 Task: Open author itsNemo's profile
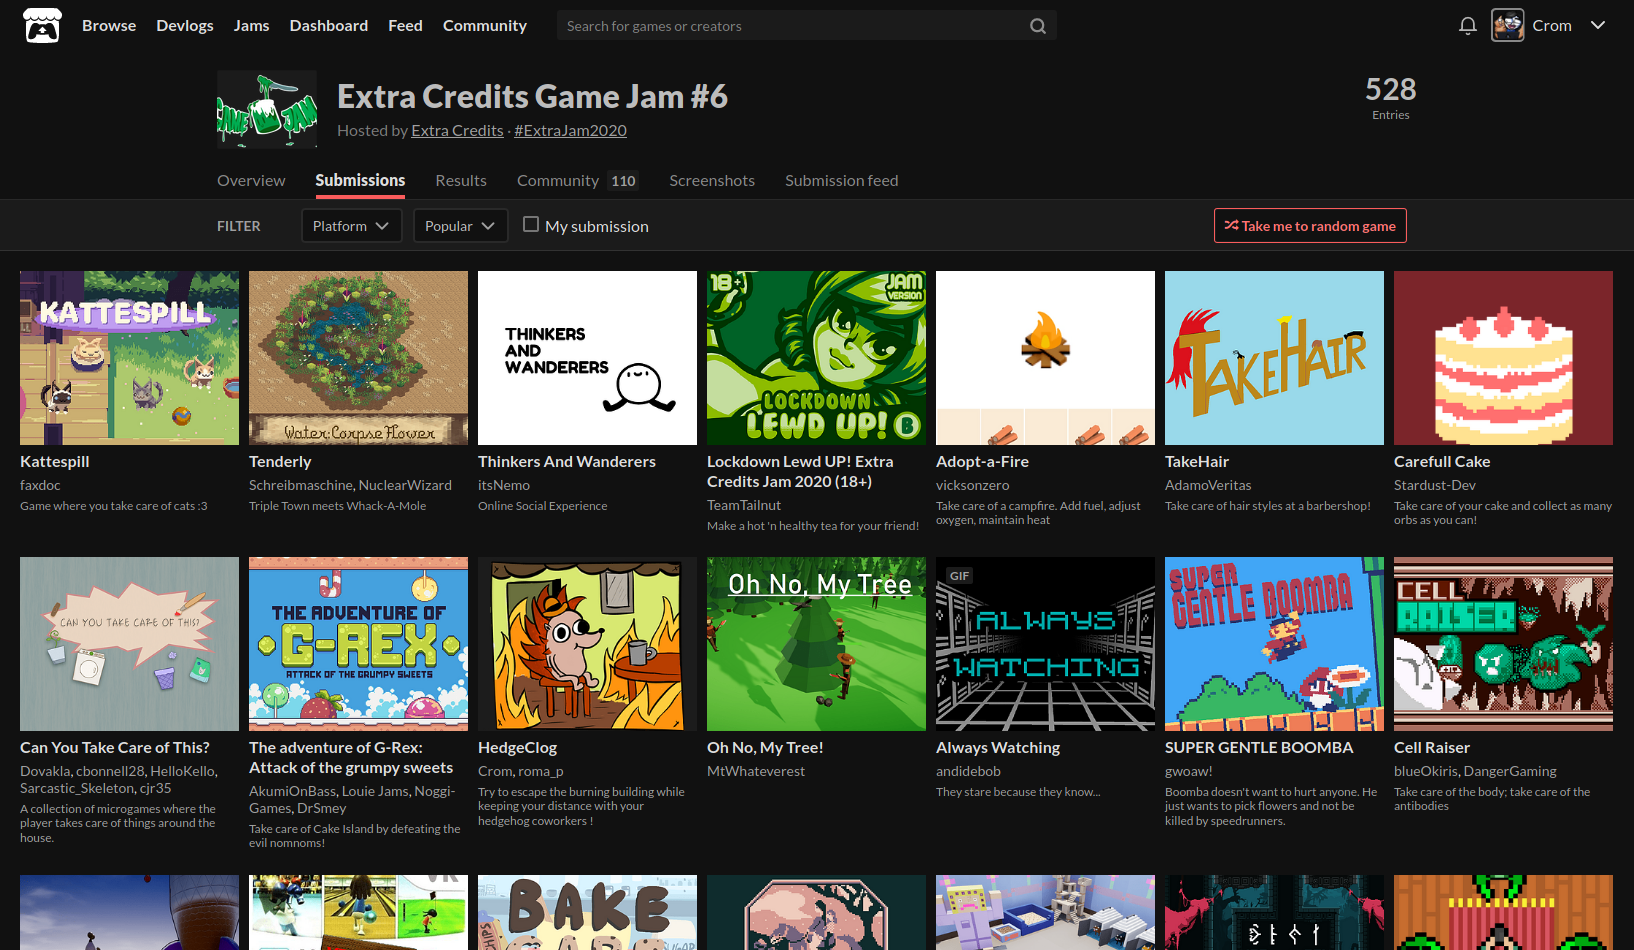[504, 485]
